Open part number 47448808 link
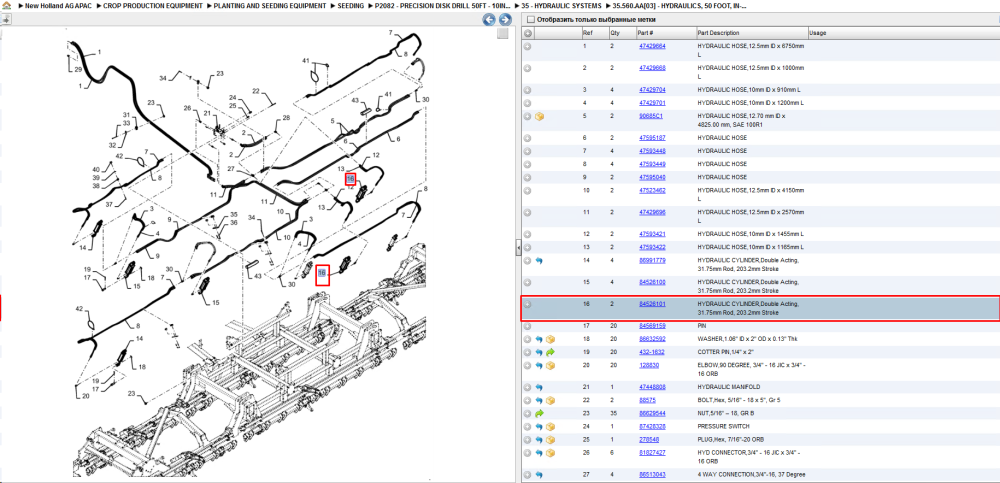1000x483 pixels. coord(652,387)
